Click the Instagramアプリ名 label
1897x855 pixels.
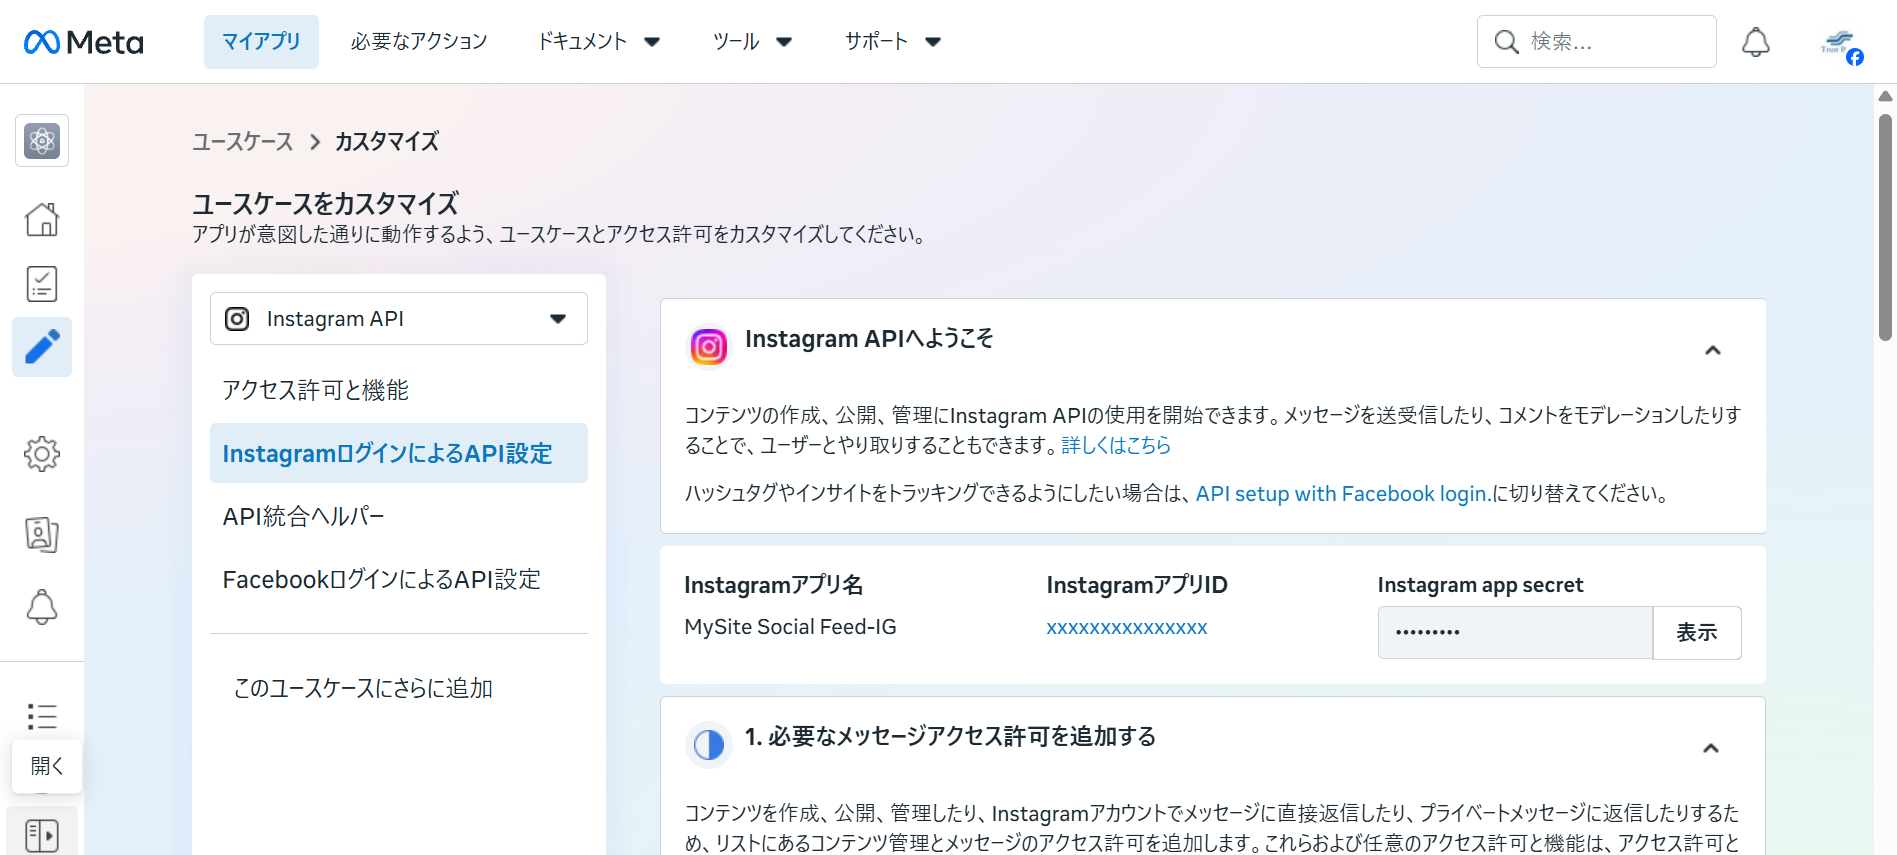coord(774,585)
